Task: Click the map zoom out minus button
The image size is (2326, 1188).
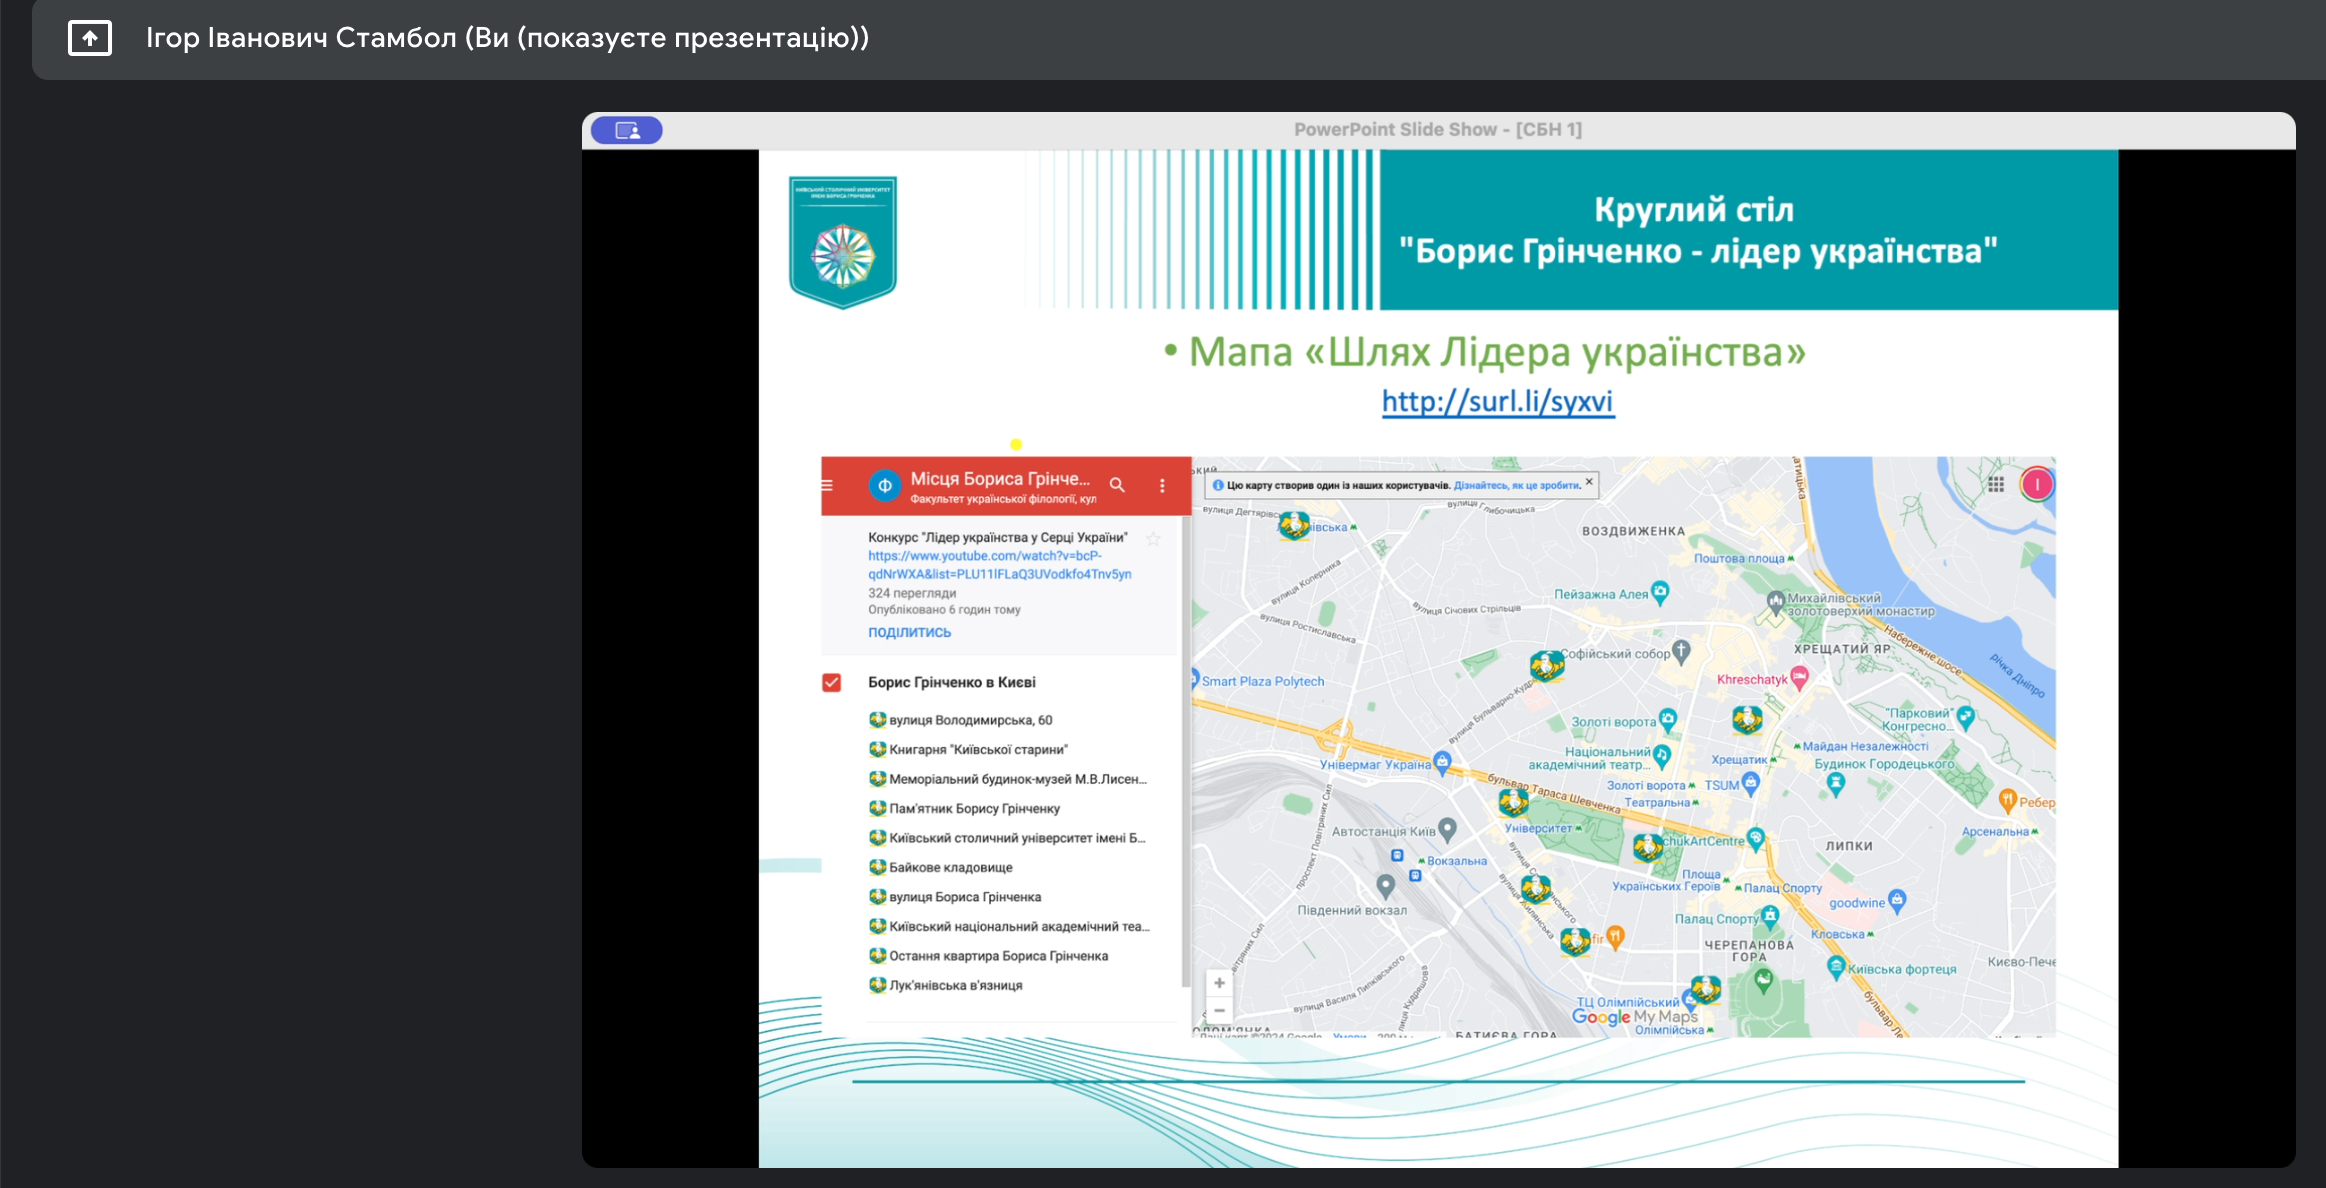Action: (1219, 1010)
